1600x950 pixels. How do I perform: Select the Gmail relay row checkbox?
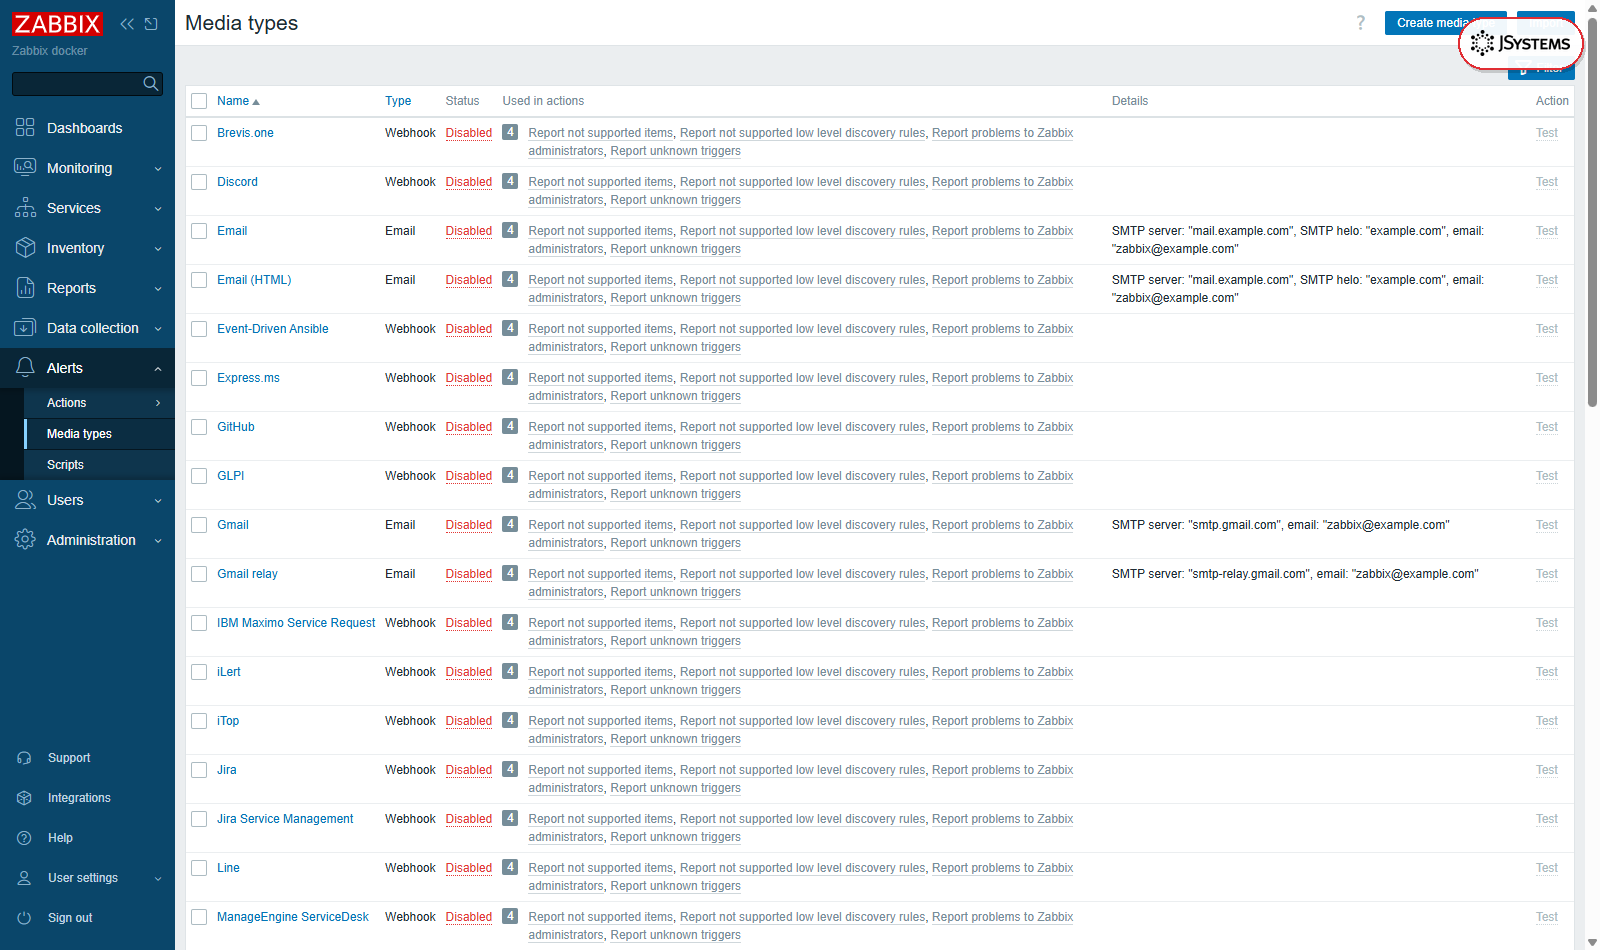199,574
